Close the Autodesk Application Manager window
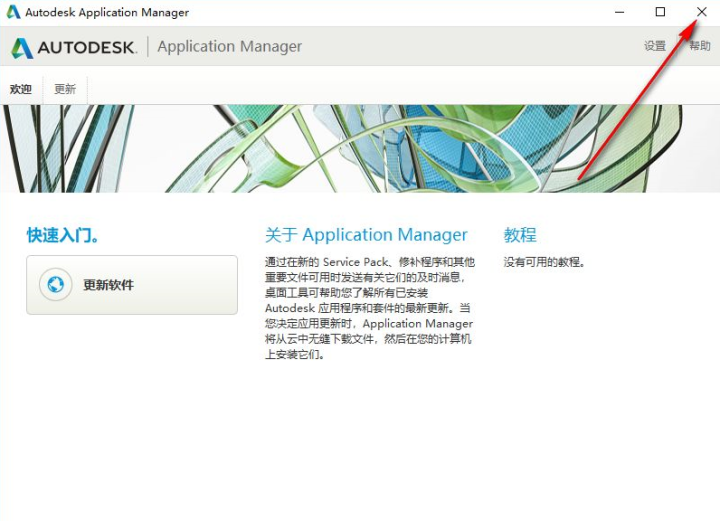Viewport: 720px width, 521px height. tap(701, 12)
